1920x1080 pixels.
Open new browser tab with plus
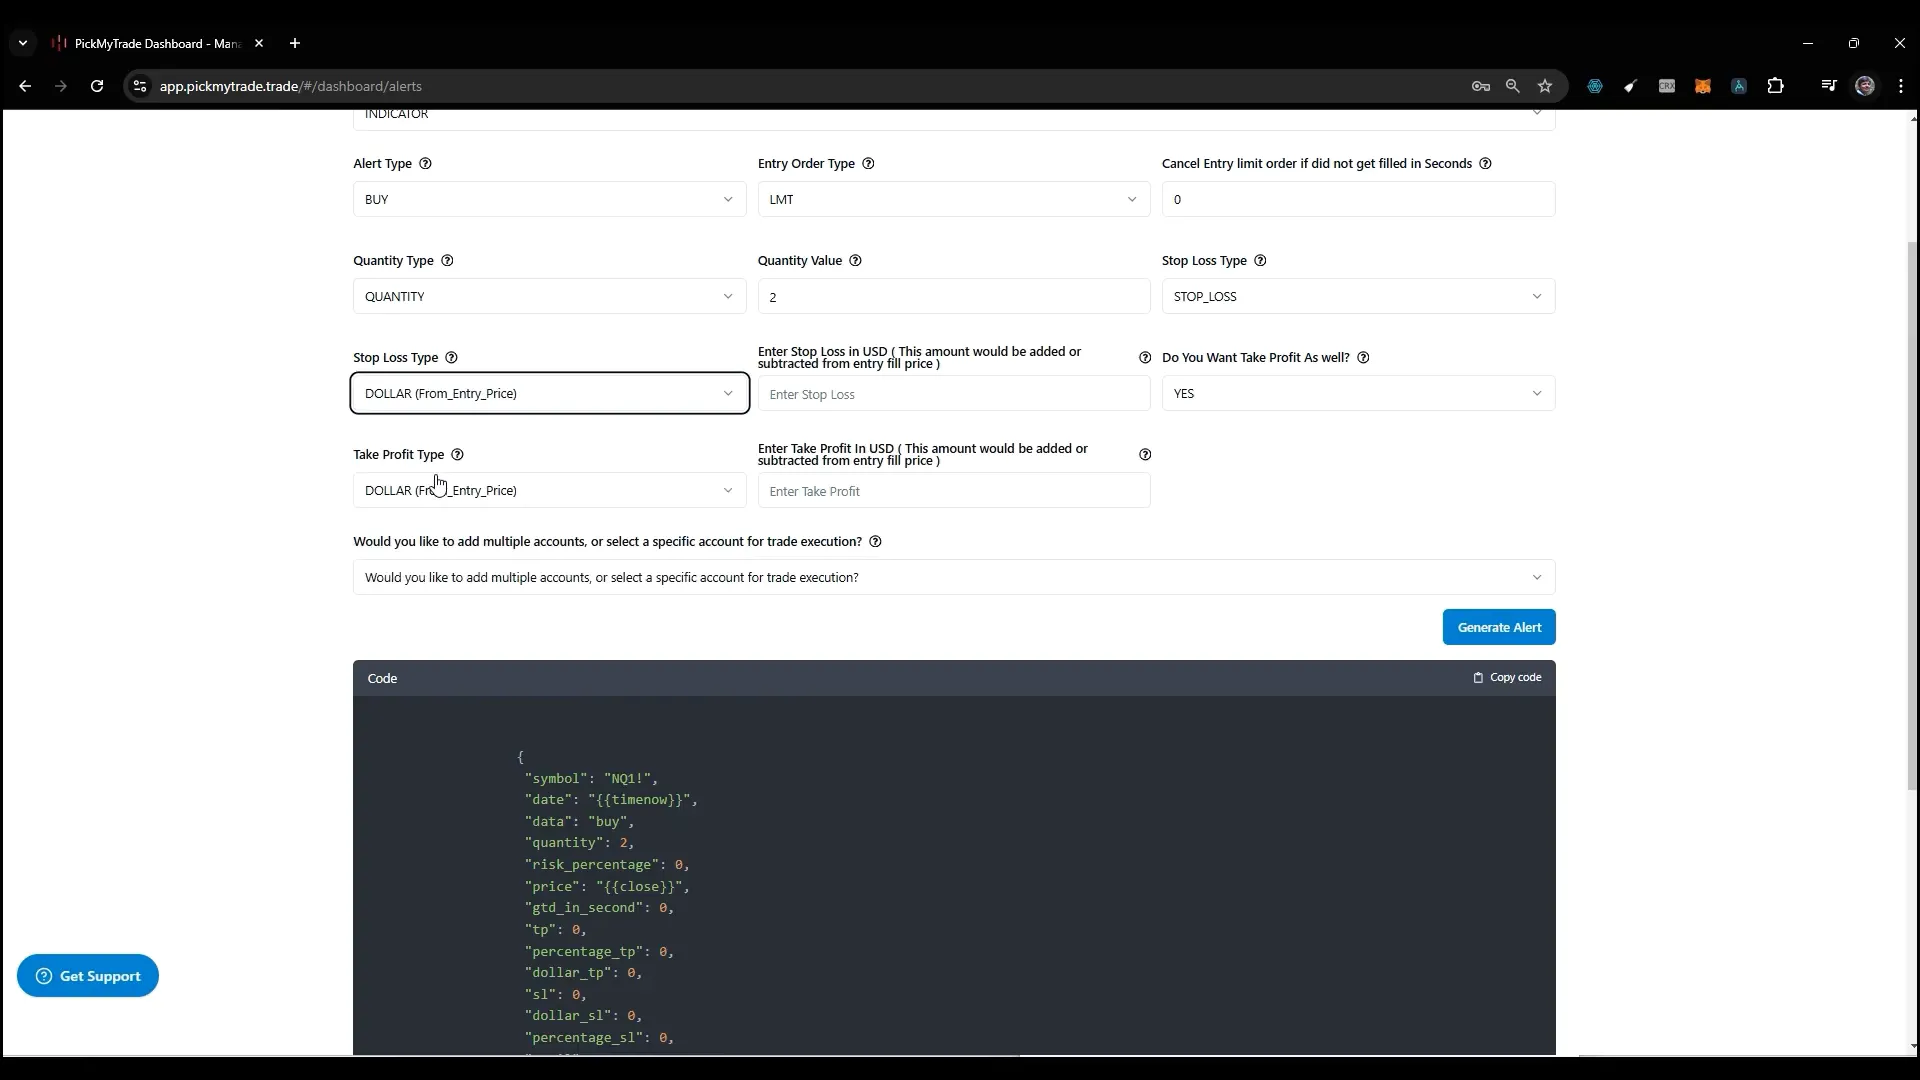(x=295, y=43)
